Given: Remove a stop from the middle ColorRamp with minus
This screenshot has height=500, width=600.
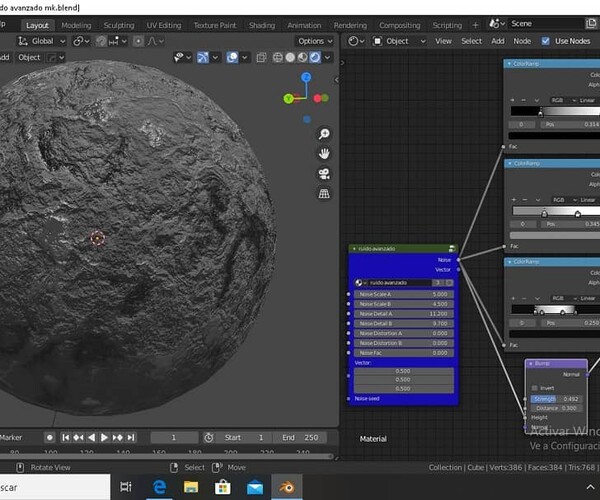Looking at the screenshot, I should point(525,200).
